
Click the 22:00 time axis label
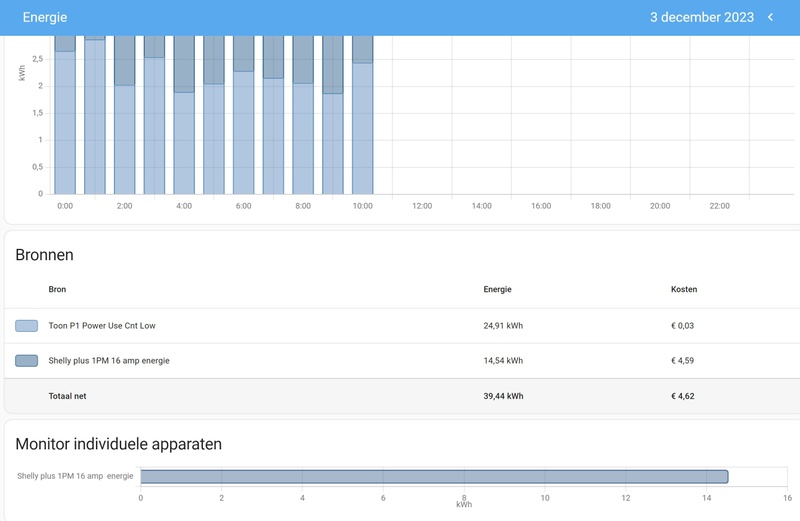coord(719,206)
